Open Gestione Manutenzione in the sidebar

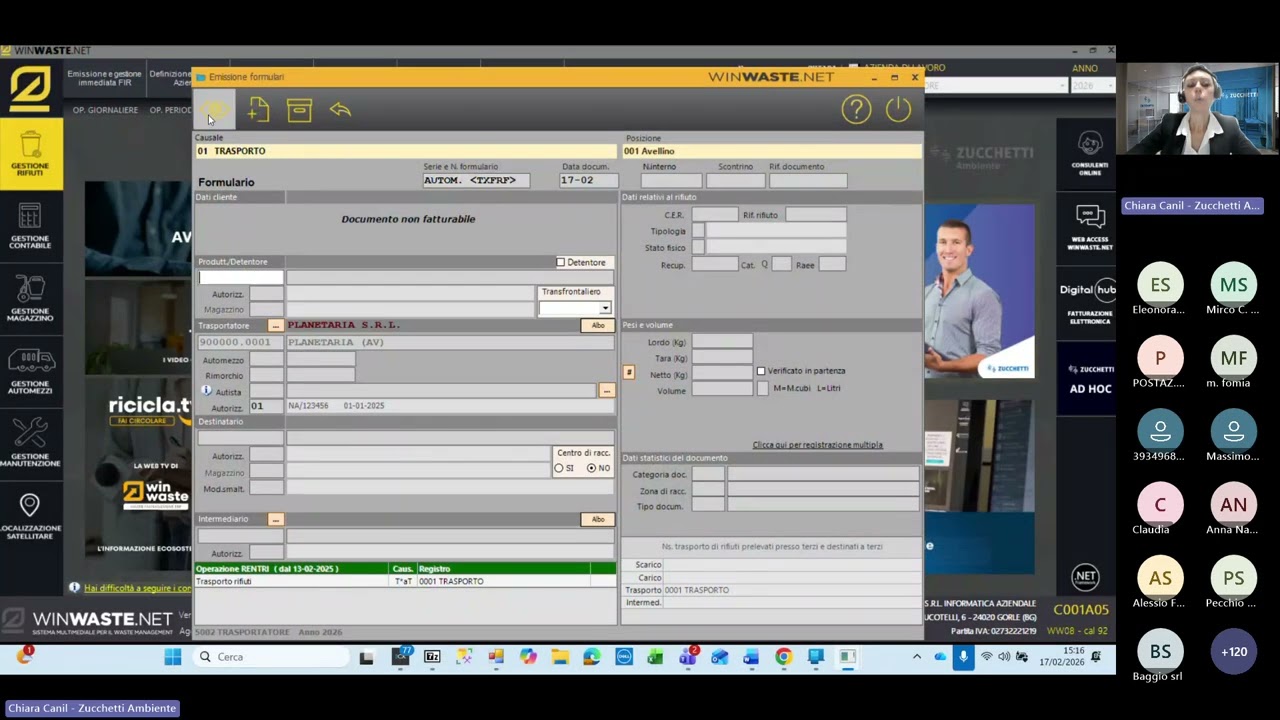[x=30, y=443]
